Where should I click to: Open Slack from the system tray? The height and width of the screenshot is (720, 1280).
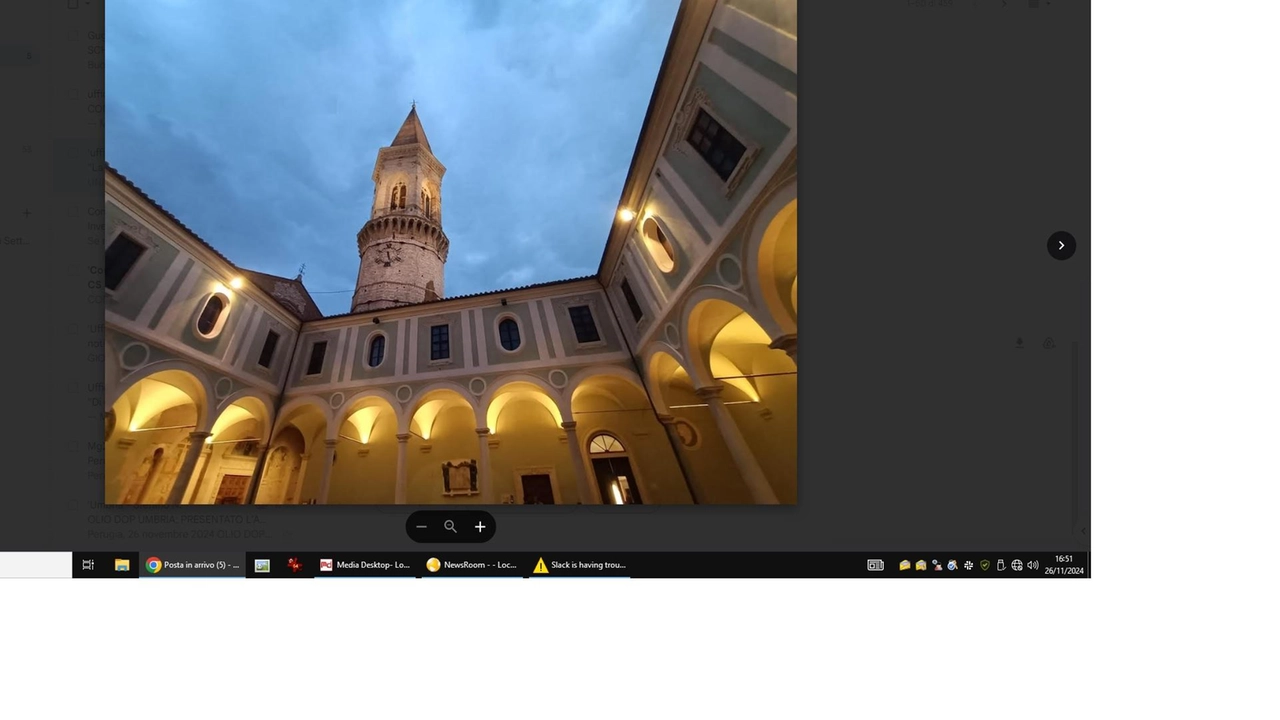[x=968, y=565]
